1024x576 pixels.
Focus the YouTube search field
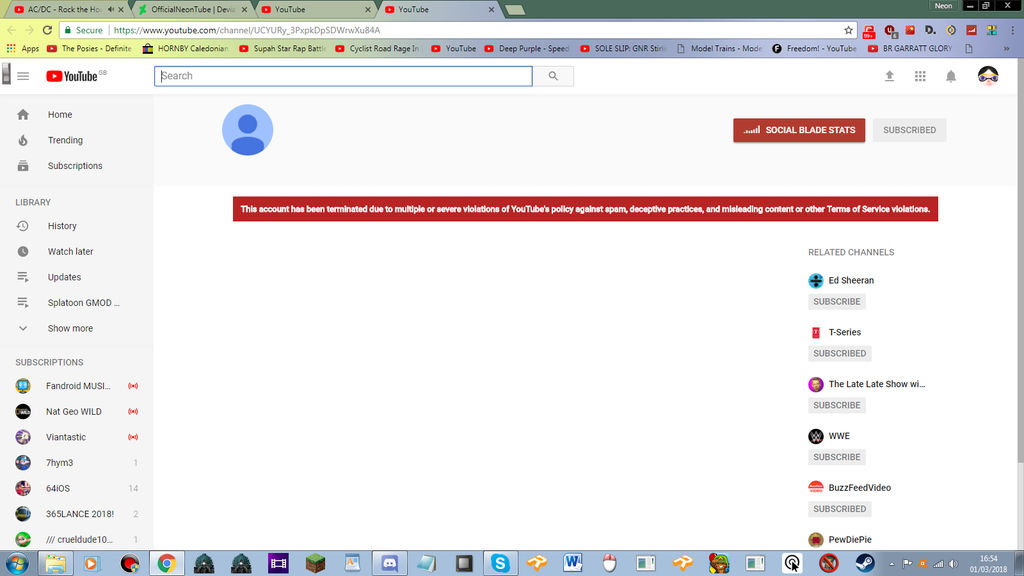[344, 76]
